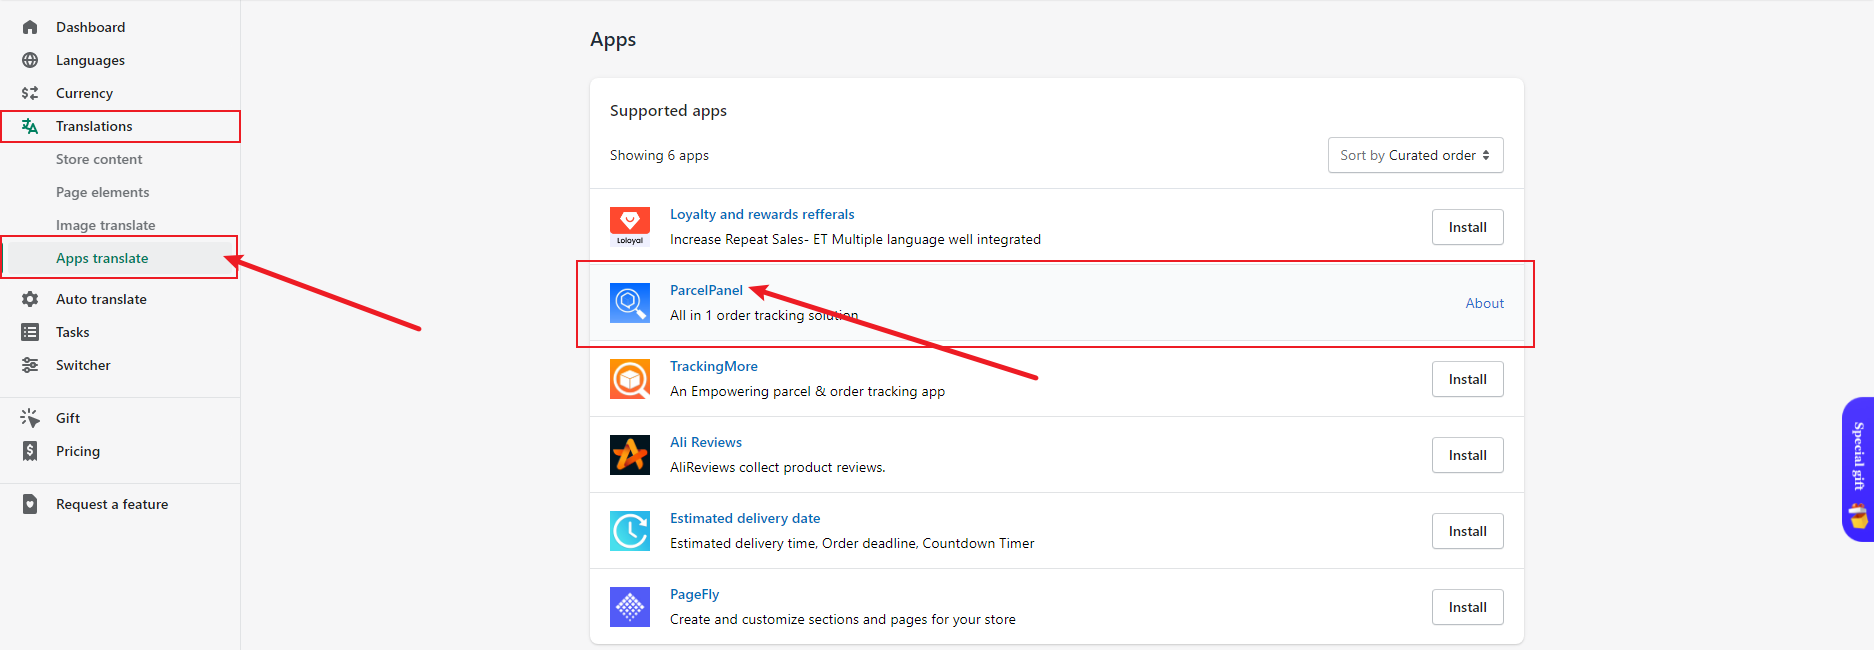Click 'Estimated delivery time, Order deadline' description

click(x=852, y=543)
